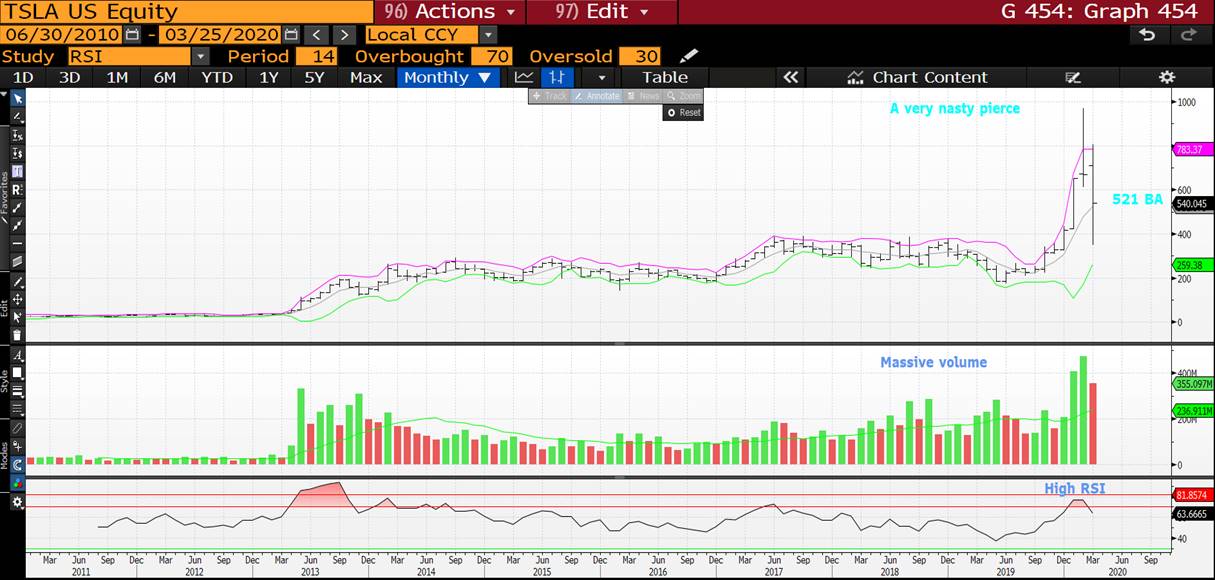Screen dimensions: 1215x580
Task: Toggle the Track crosshair mode
Action: point(550,96)
